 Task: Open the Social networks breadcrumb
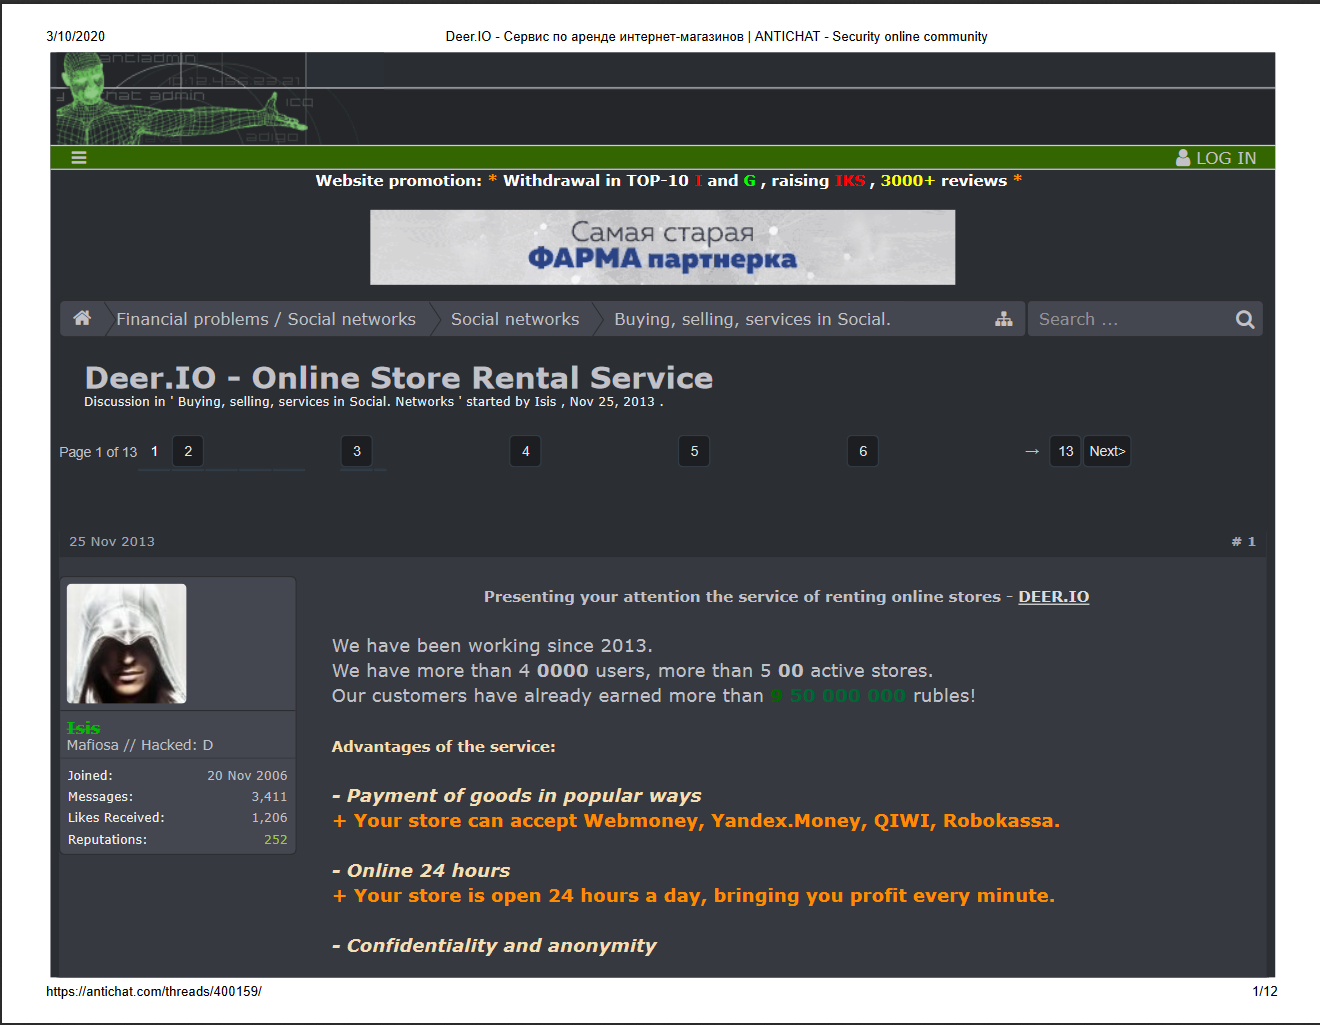click(514, 319)
